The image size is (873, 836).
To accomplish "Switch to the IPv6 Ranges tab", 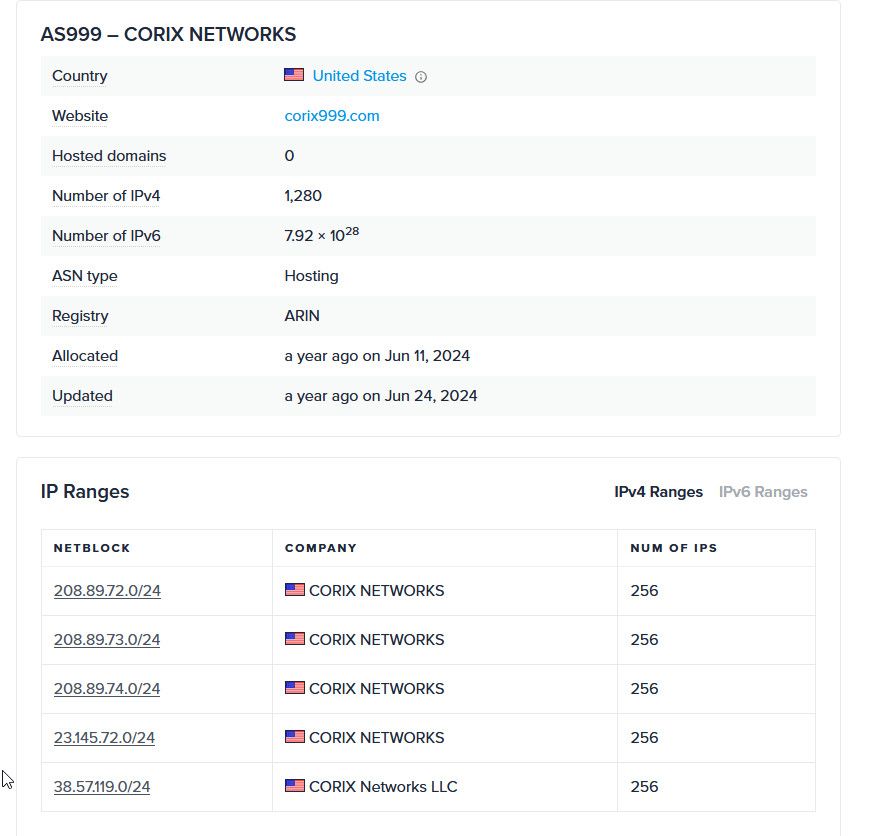I will 763,492.
